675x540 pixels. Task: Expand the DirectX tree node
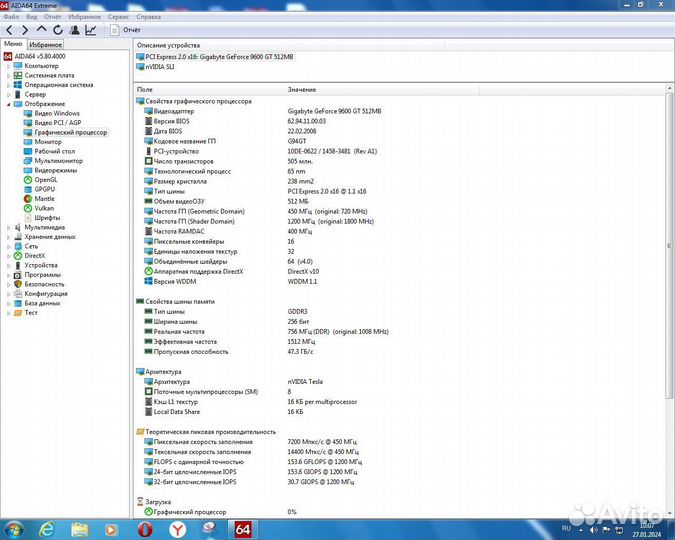[x=8, y=256]
